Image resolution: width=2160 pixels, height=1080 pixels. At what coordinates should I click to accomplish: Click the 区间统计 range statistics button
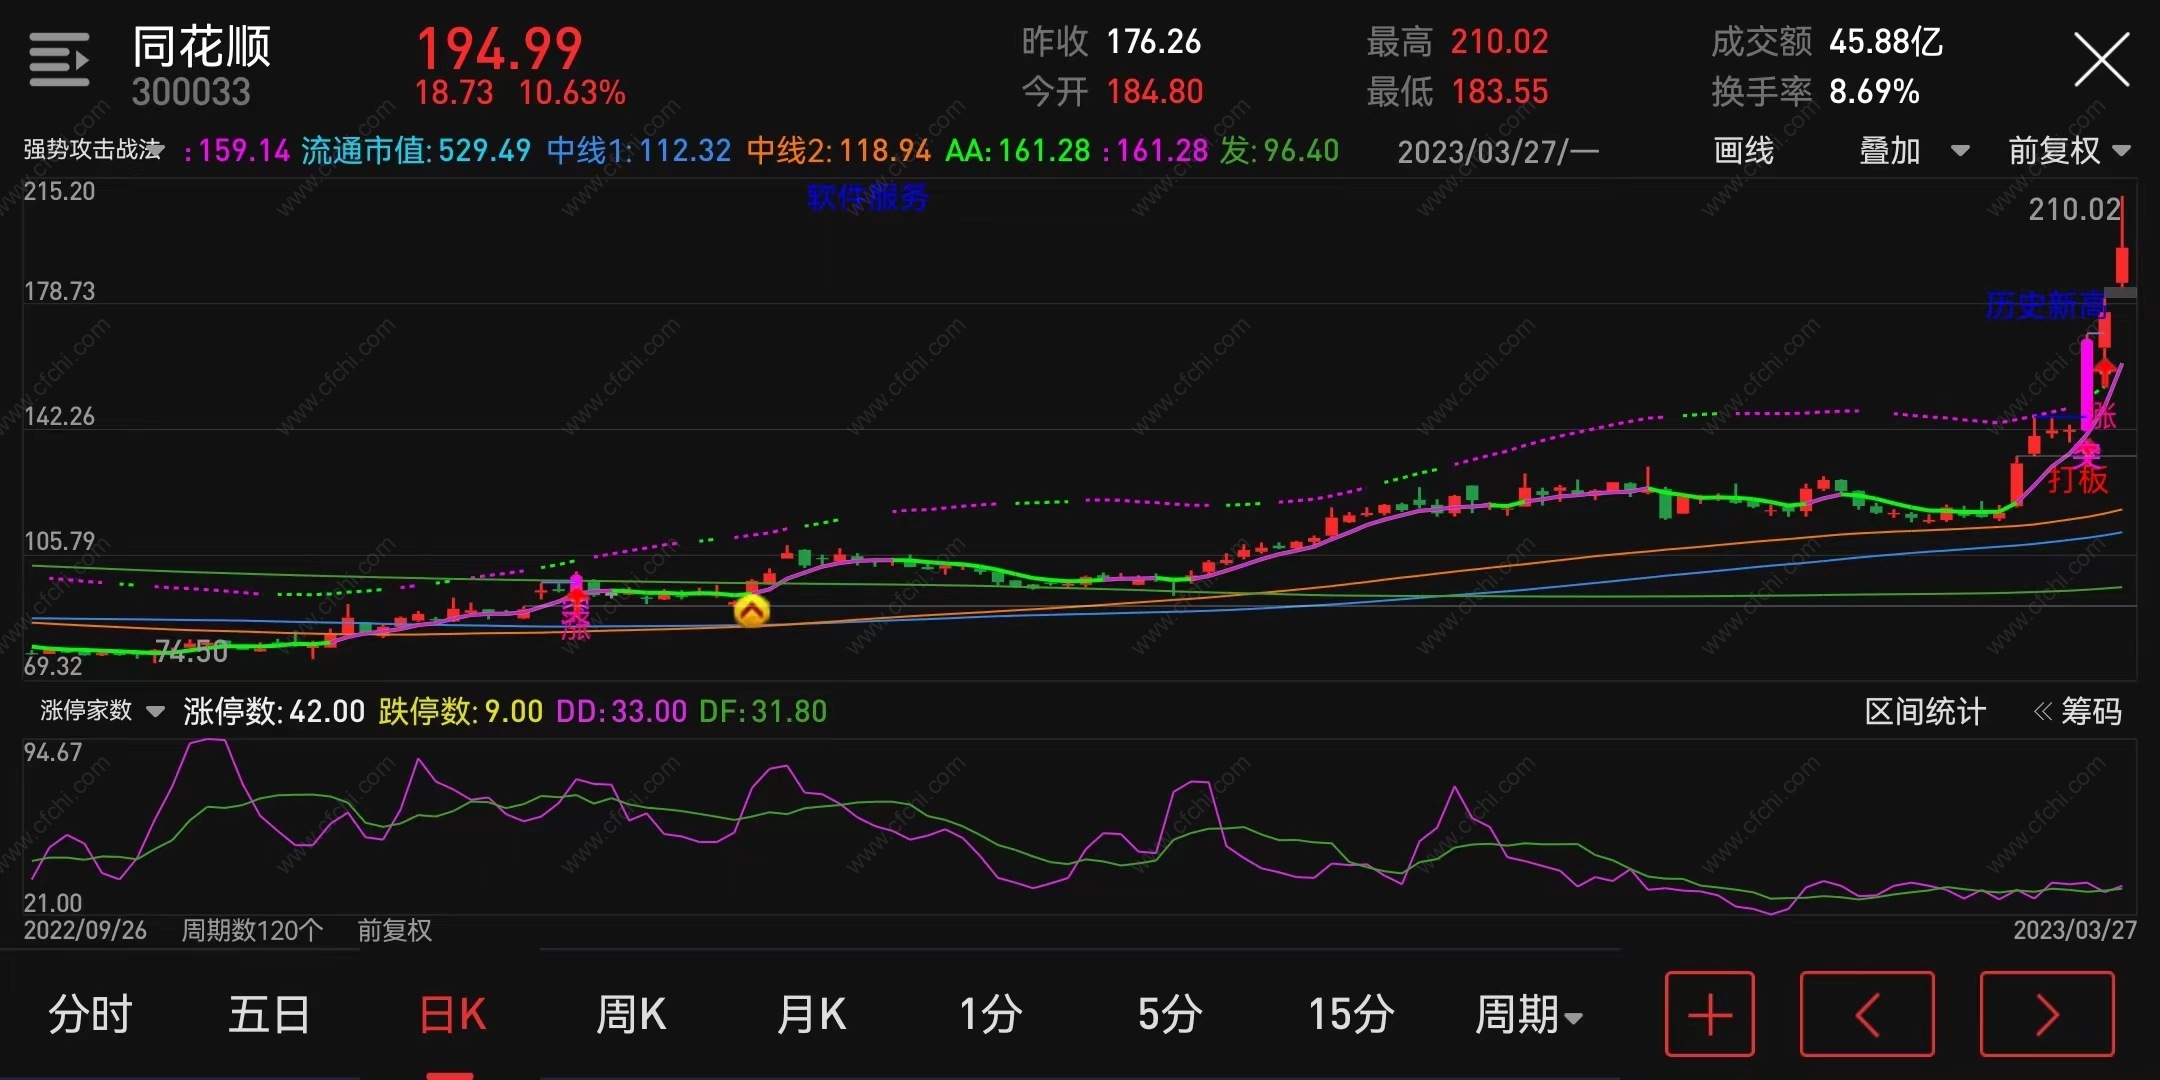point(1924,712)
